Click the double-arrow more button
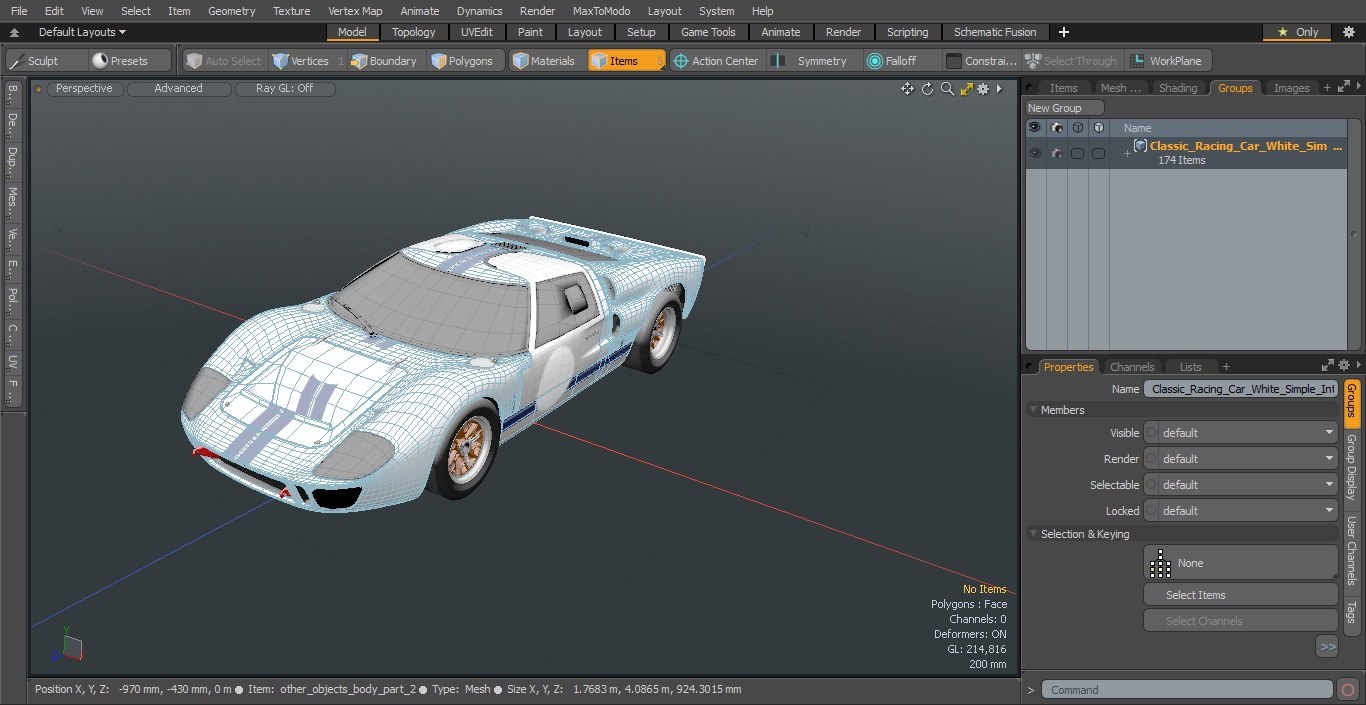This screenshot has height=705, width=1366. tap(1327, 647)
